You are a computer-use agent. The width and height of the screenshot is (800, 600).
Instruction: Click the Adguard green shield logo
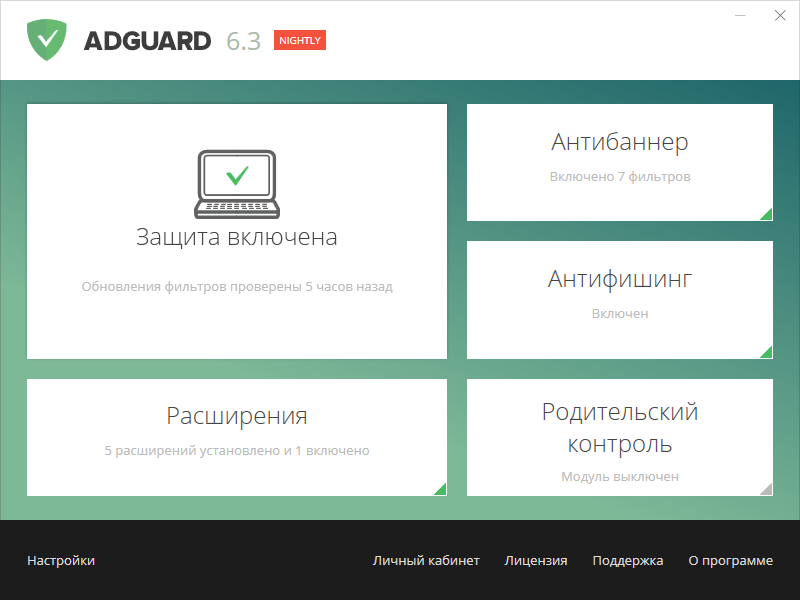click(47, 41)
